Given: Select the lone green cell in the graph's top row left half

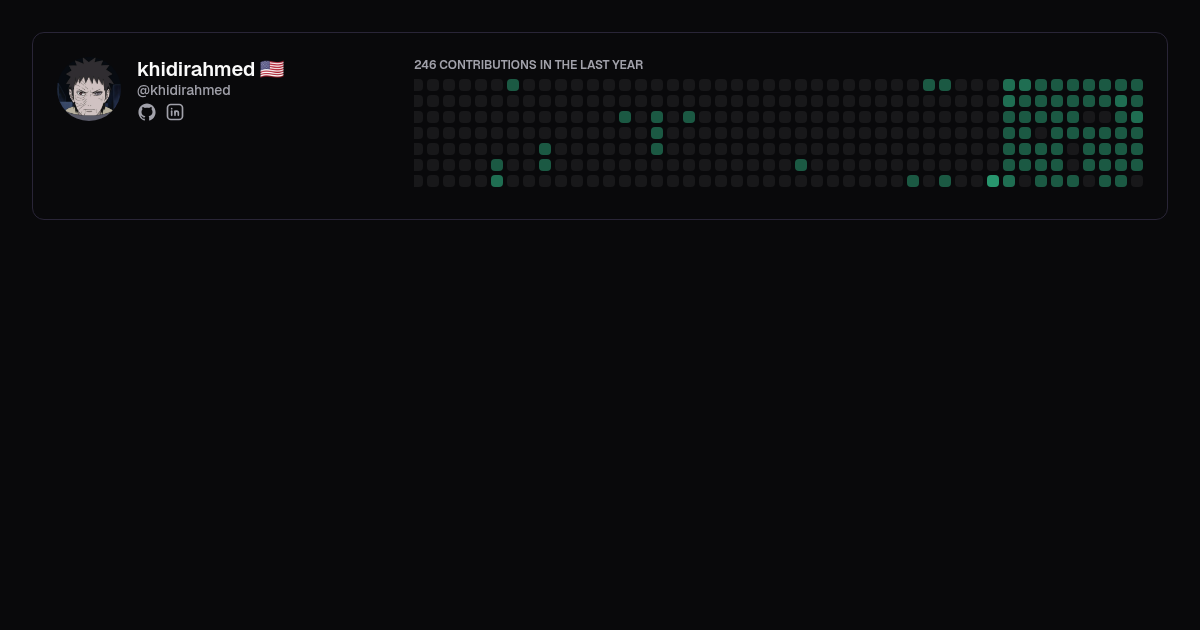Looking at the screenshot, I should (513, 85).
